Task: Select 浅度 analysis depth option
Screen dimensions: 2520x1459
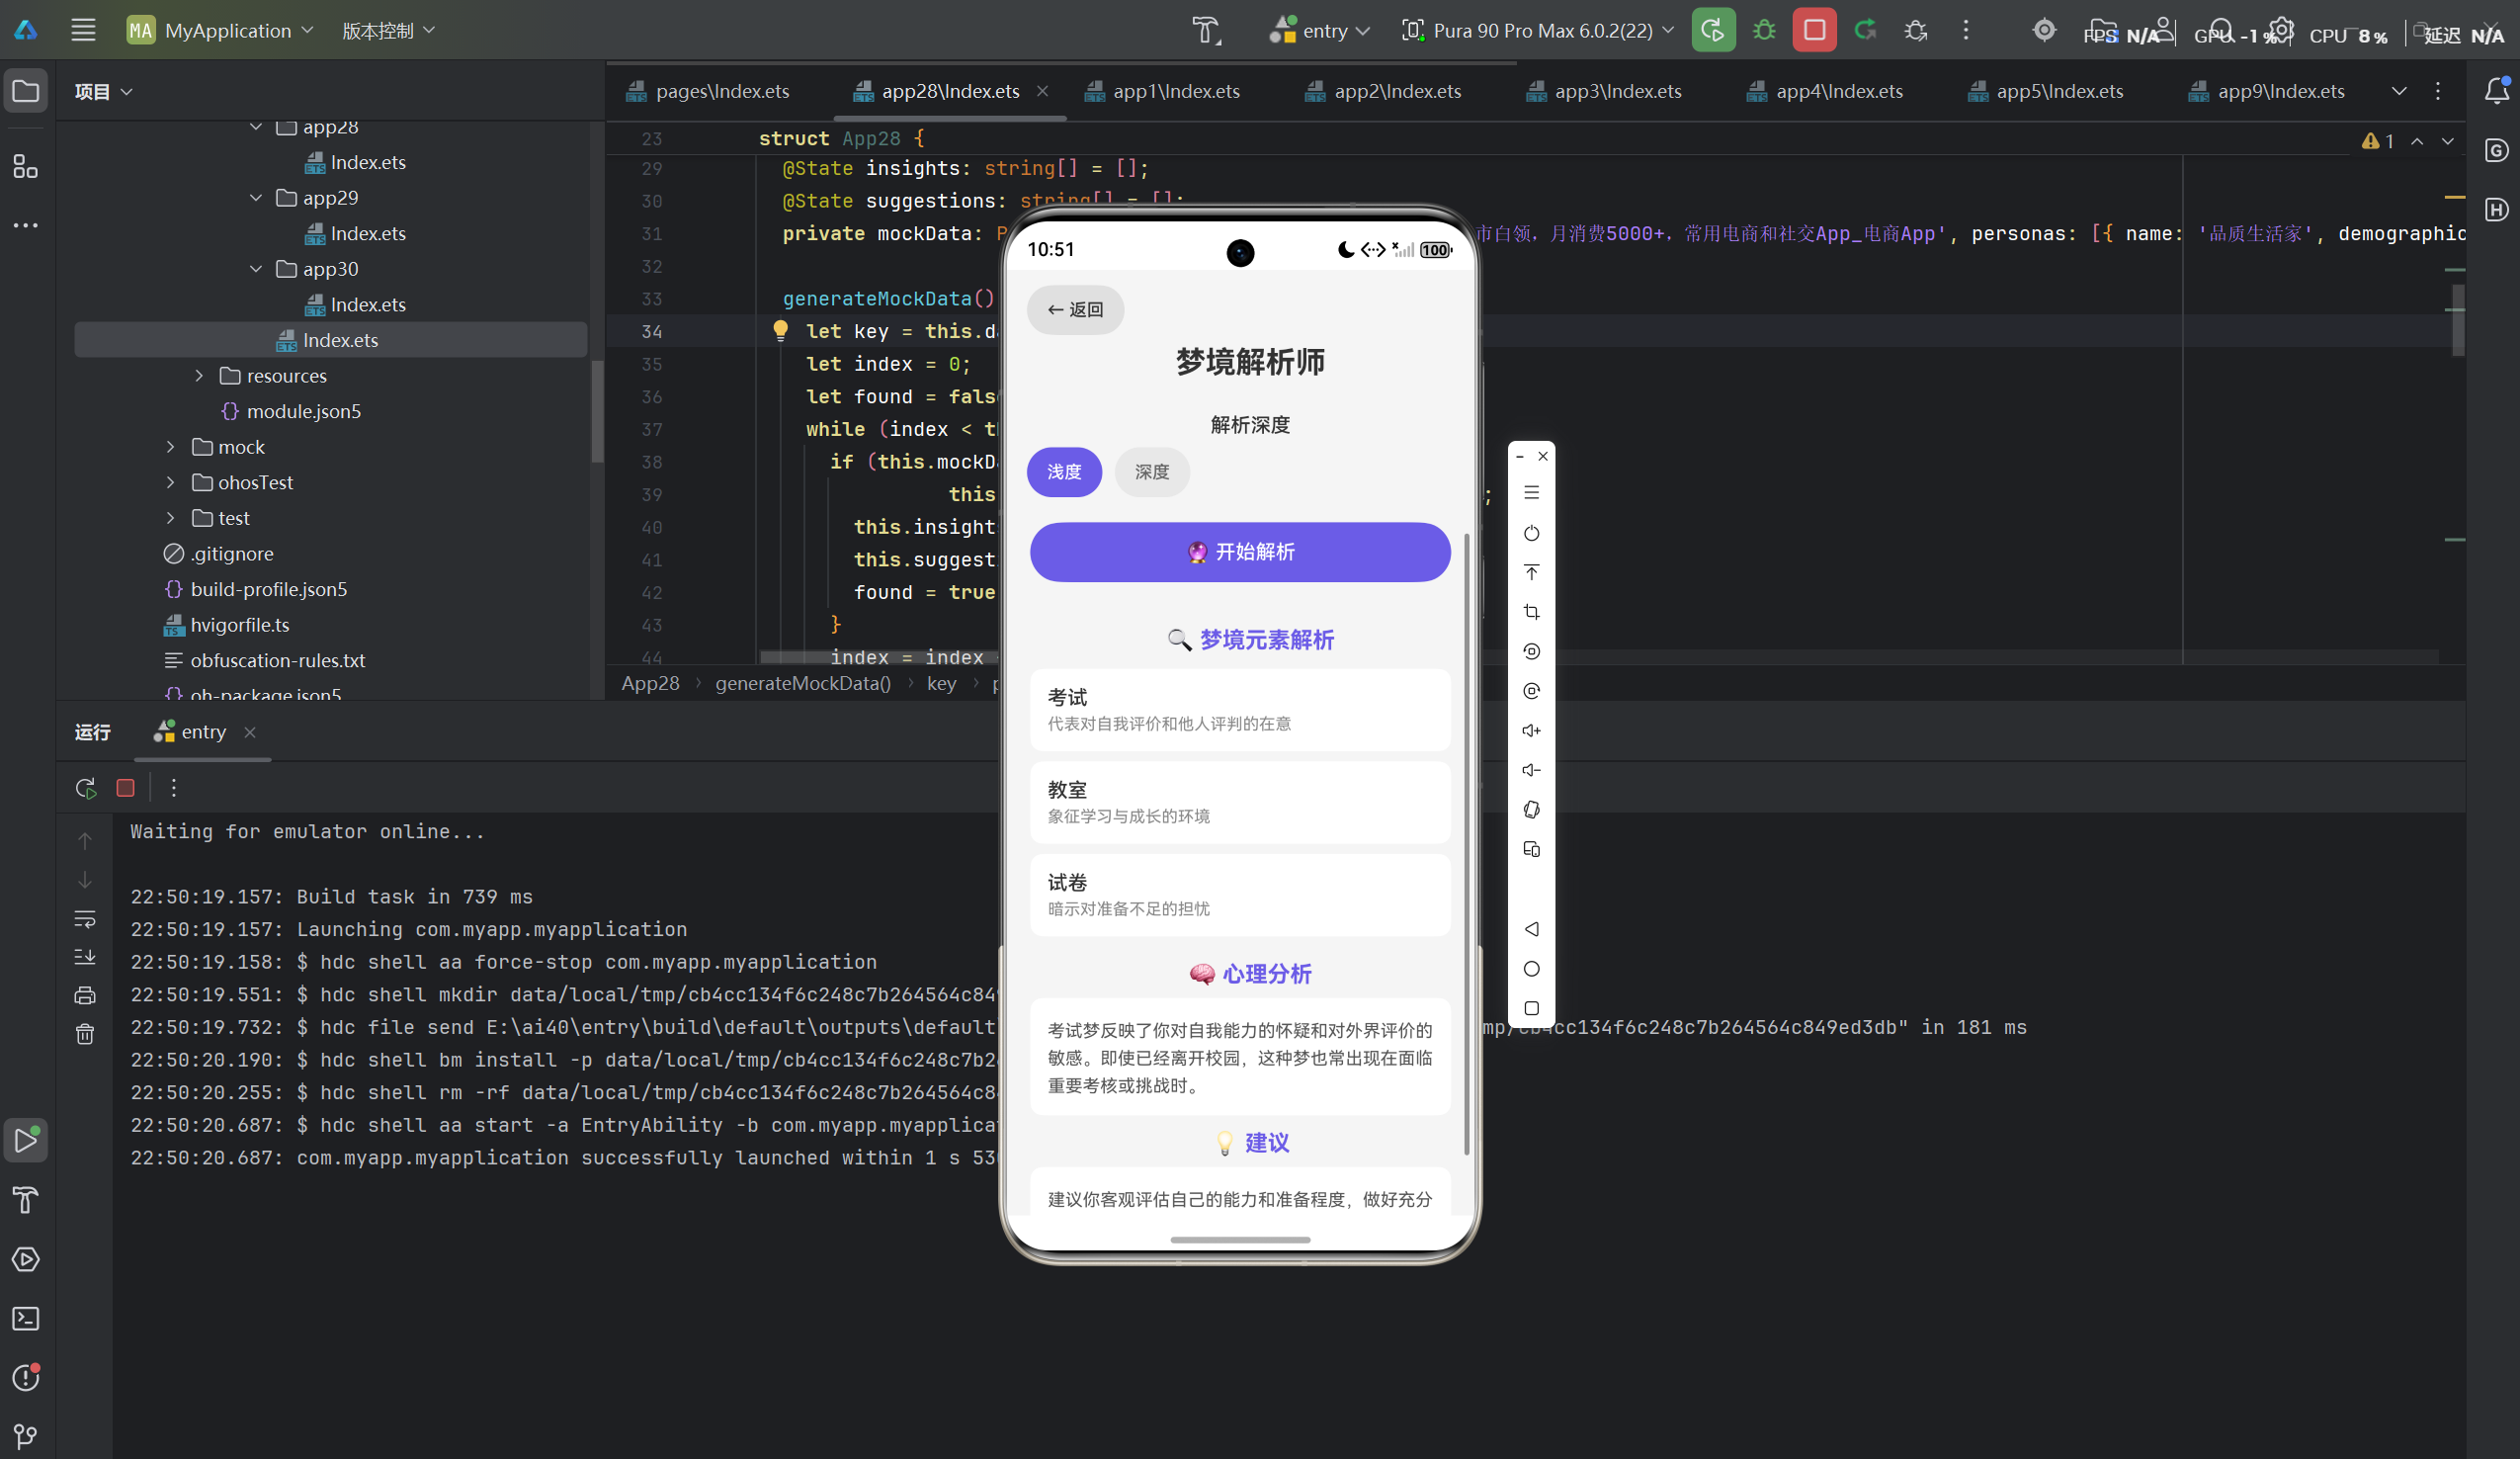Action: pyautogui.click(x=1064, y=472)
